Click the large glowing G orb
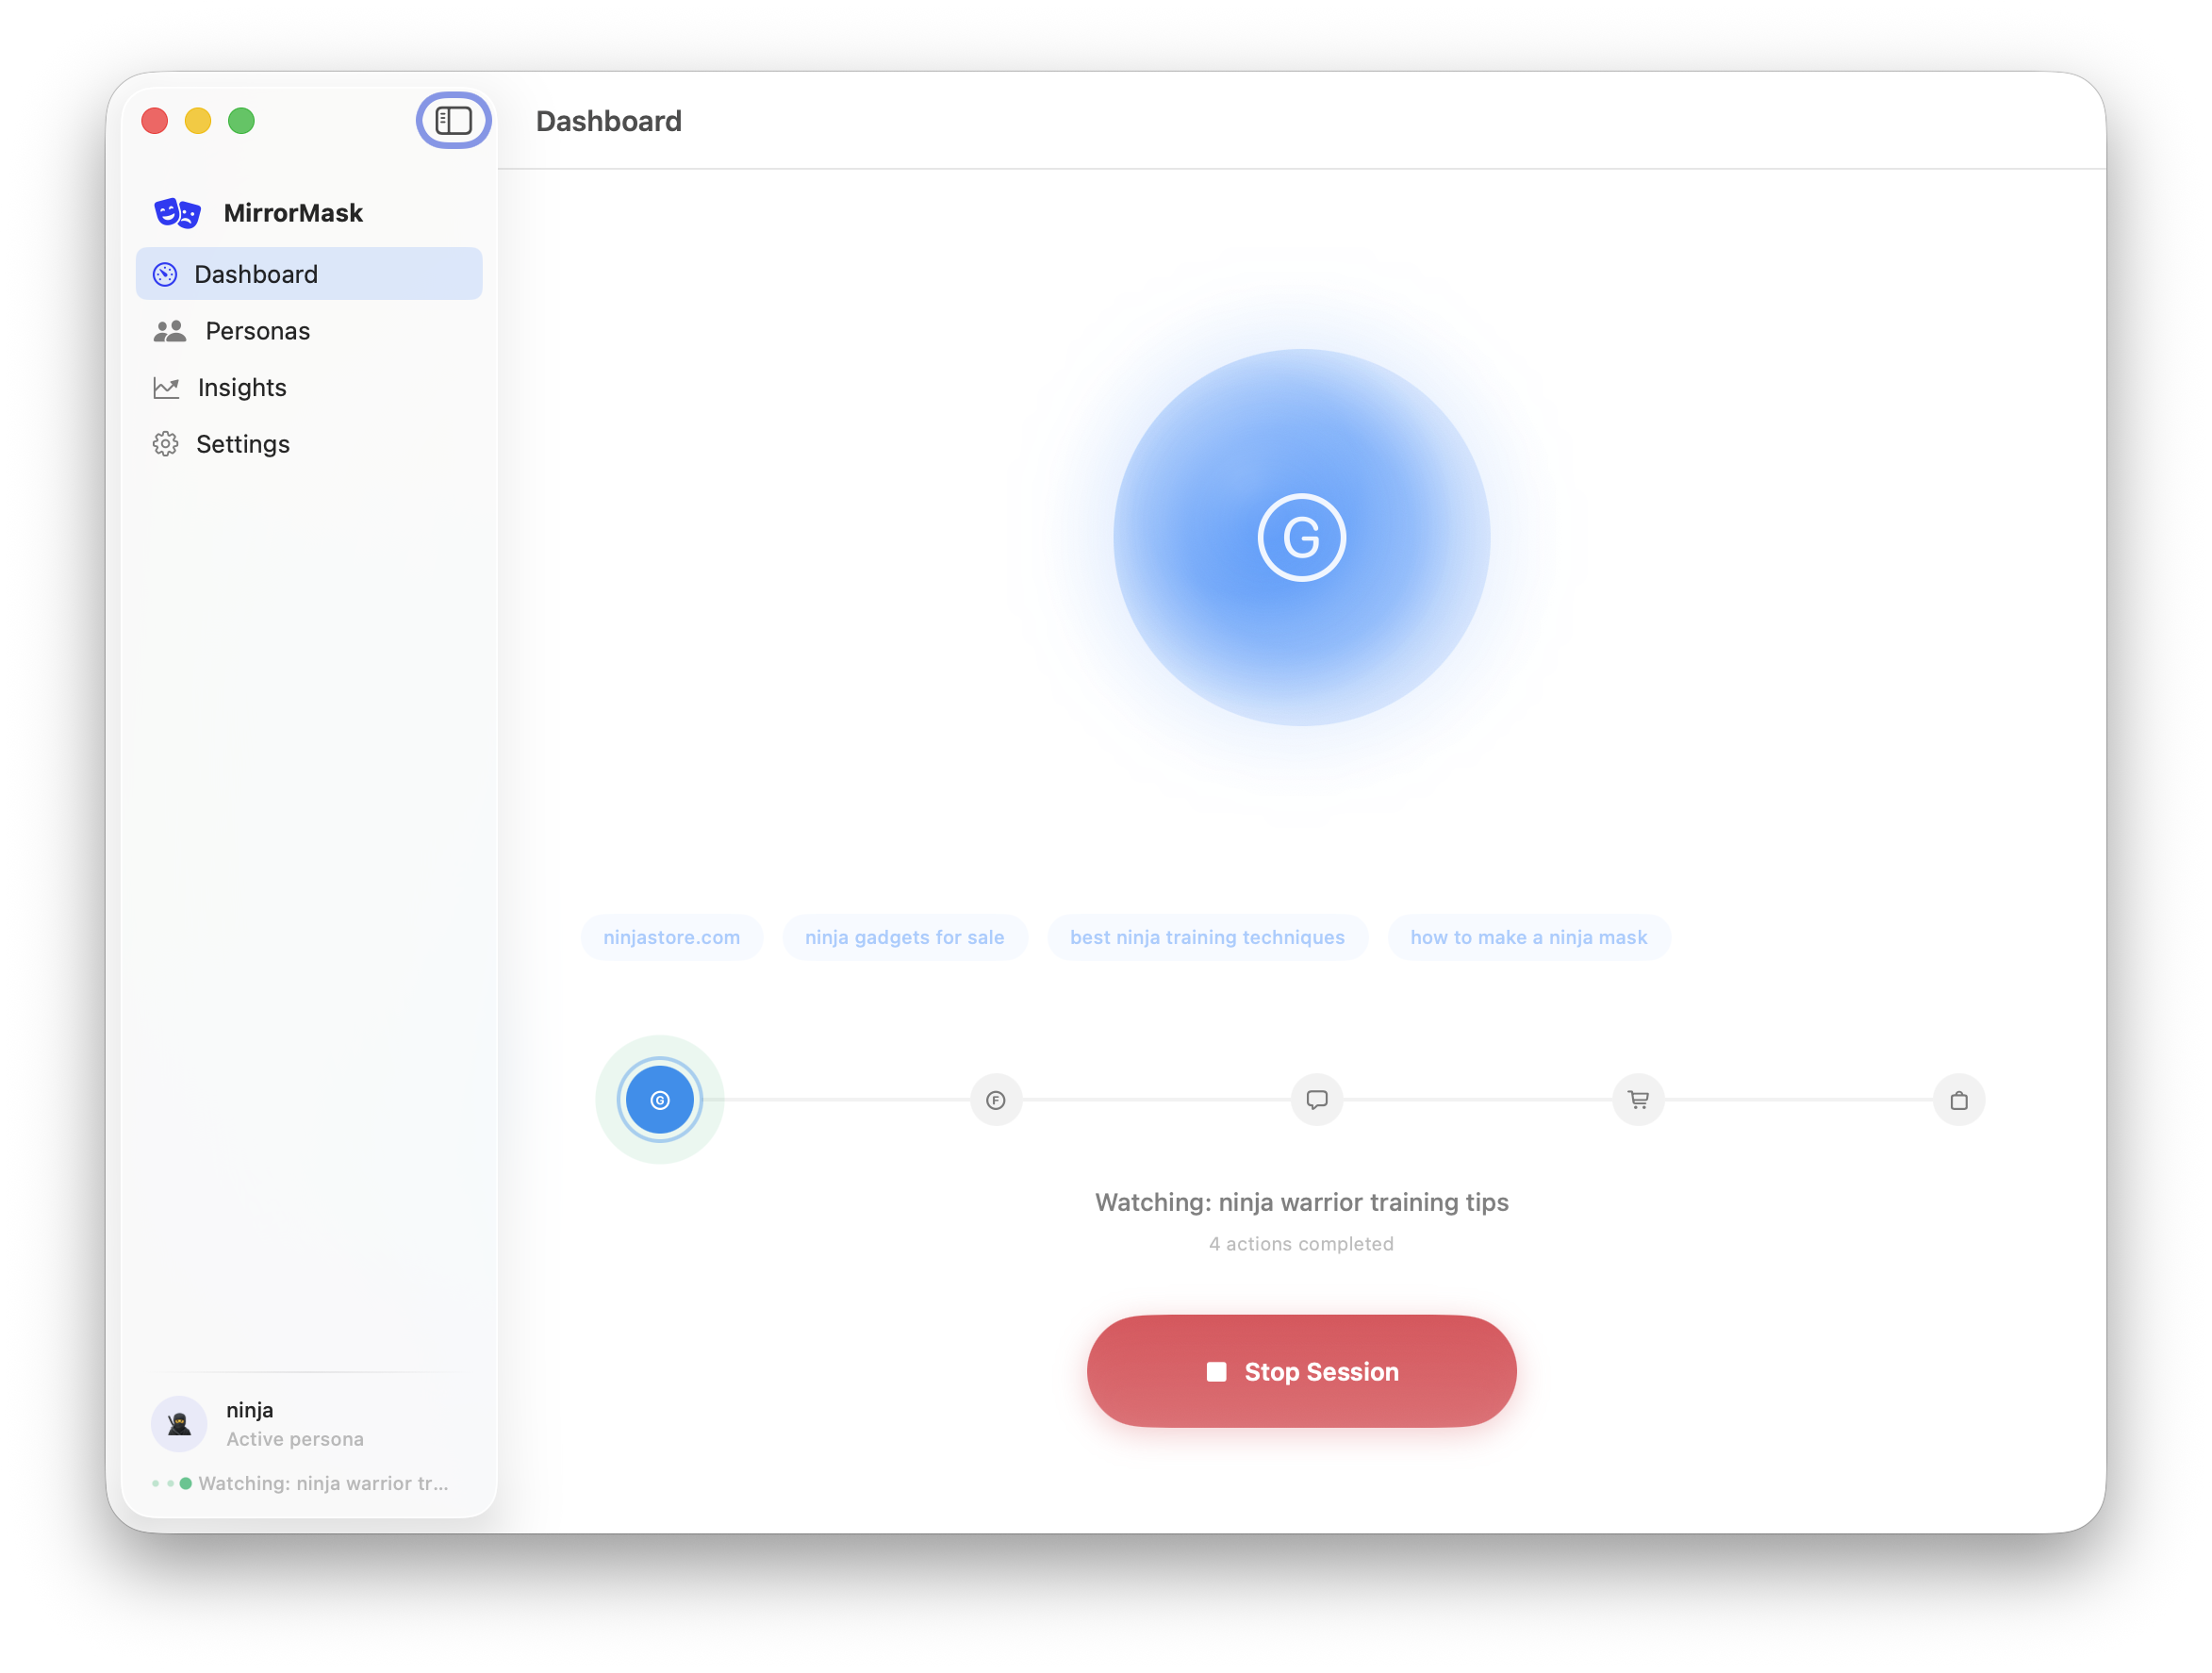Viewport: 2212px width, 1673px height. click(1301, 538)
